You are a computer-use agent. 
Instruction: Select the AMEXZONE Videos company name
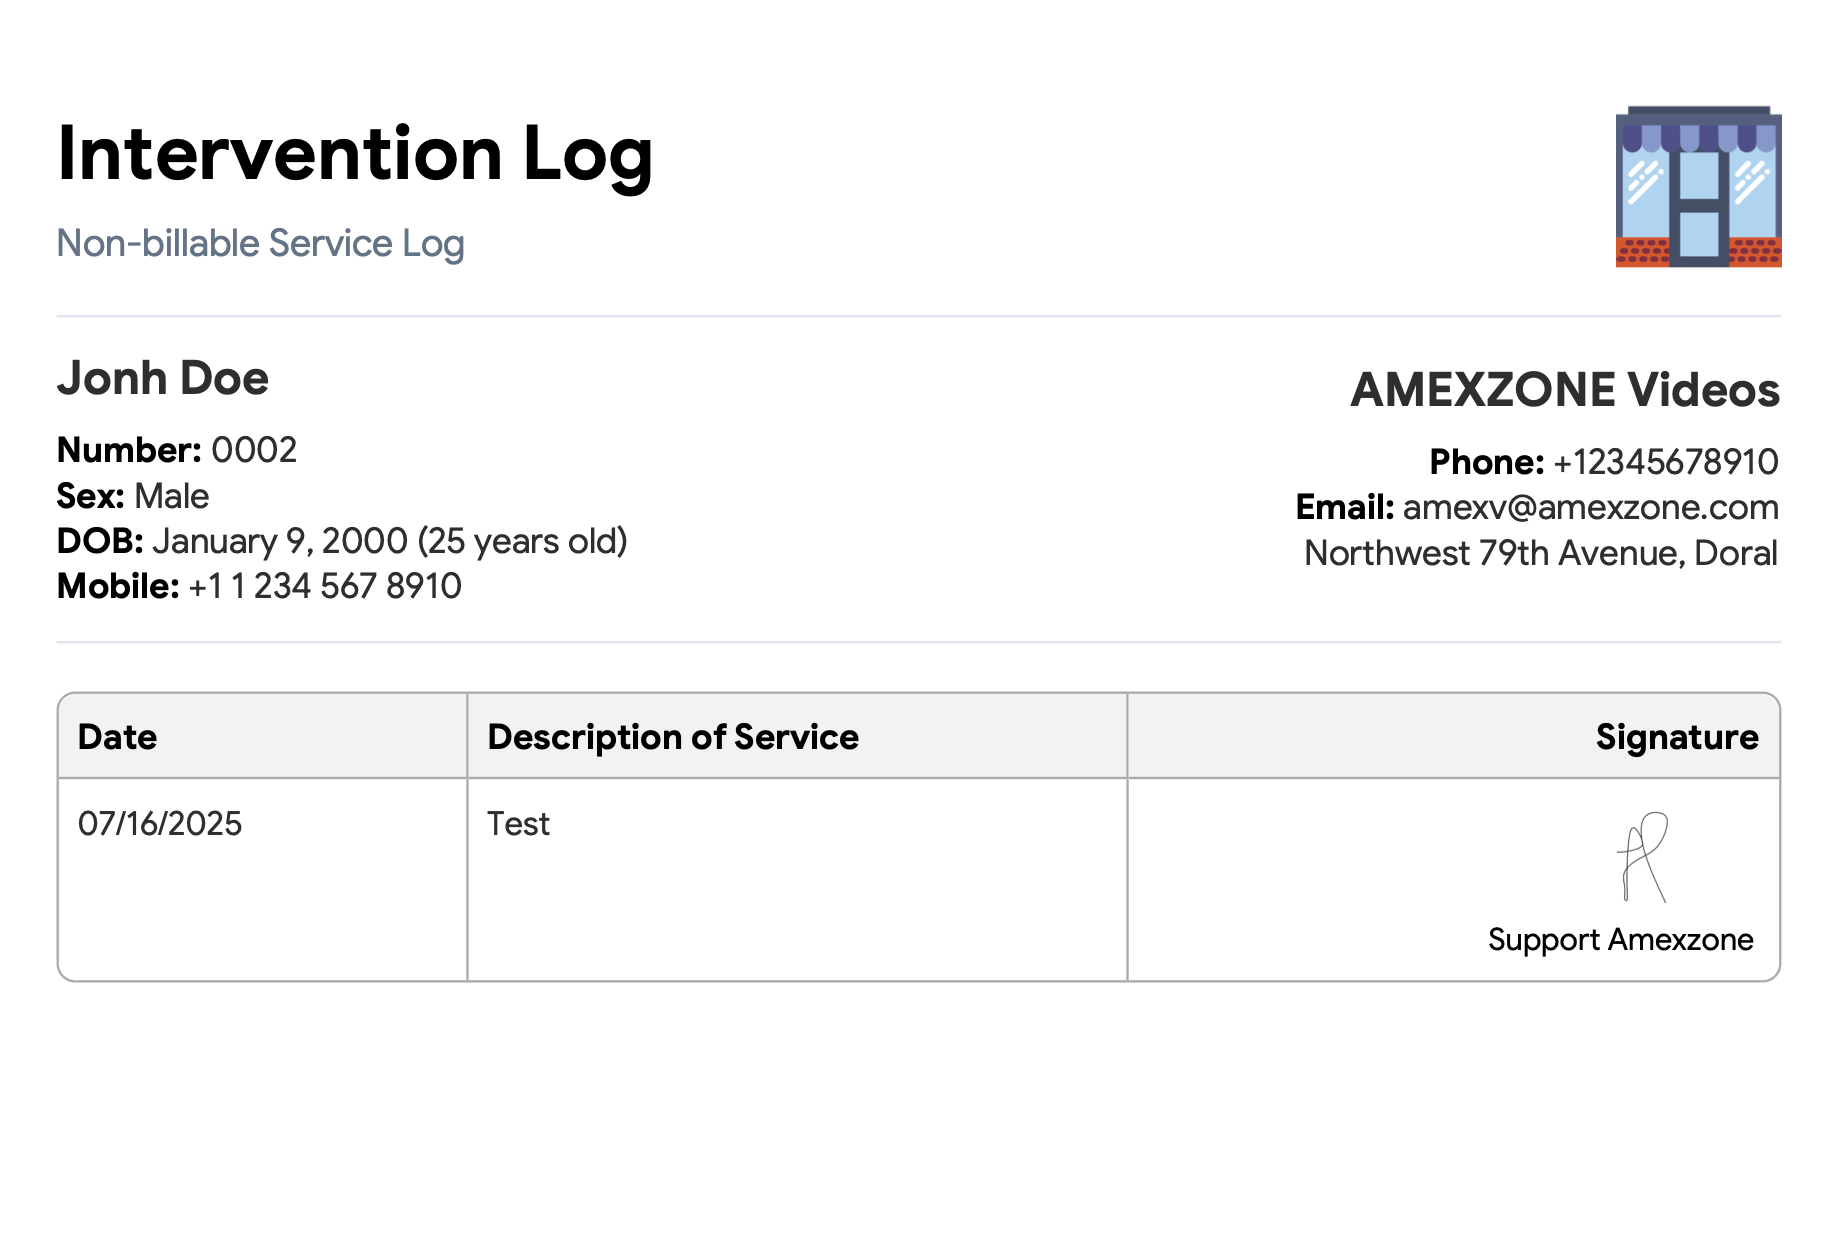click(x=1564, y=390)
